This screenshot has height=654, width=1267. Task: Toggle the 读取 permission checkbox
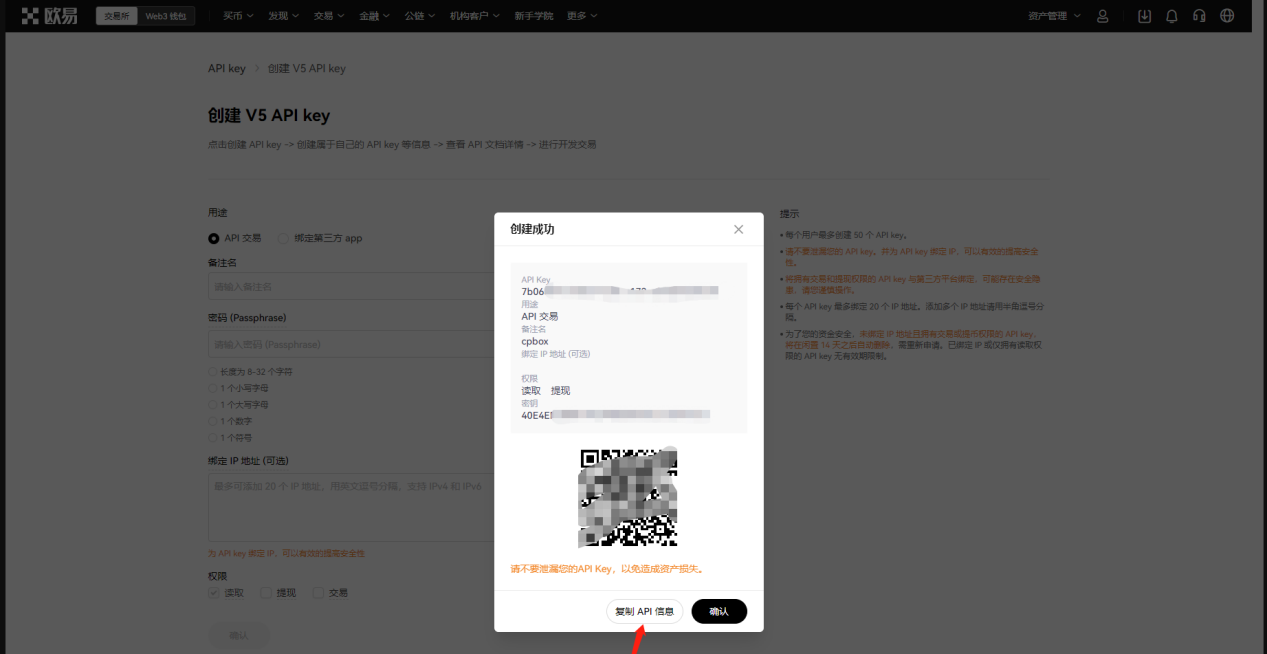click(214, 593)
